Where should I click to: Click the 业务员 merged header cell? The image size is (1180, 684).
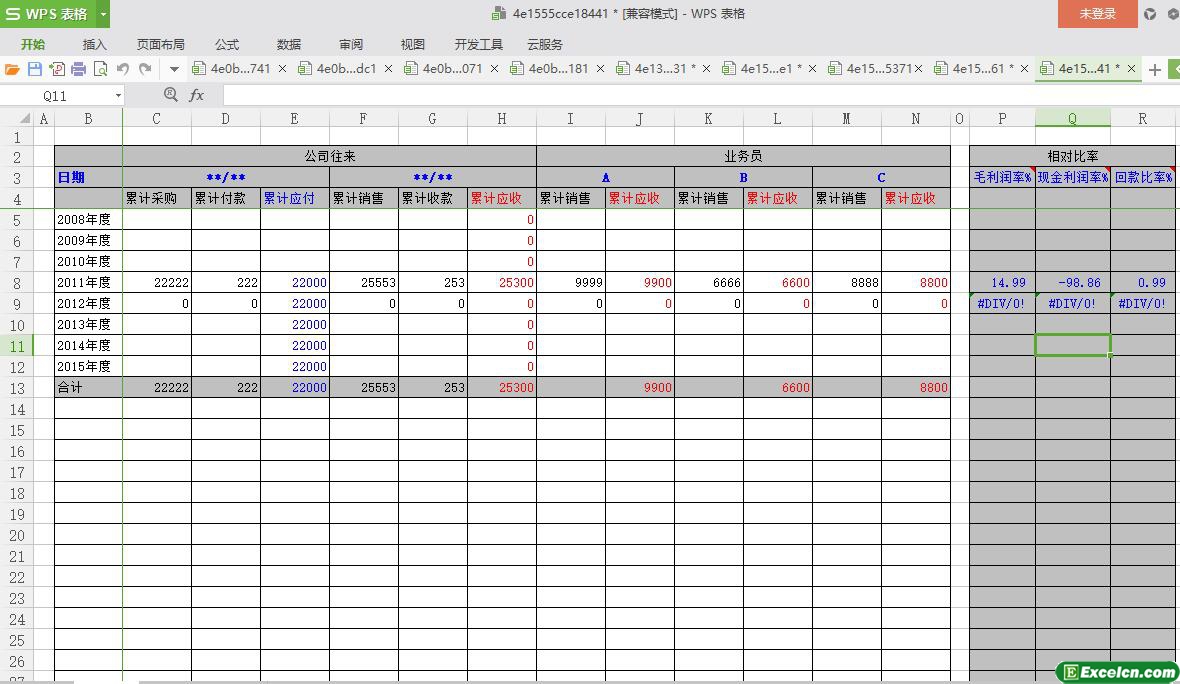[x=744, y=157]
